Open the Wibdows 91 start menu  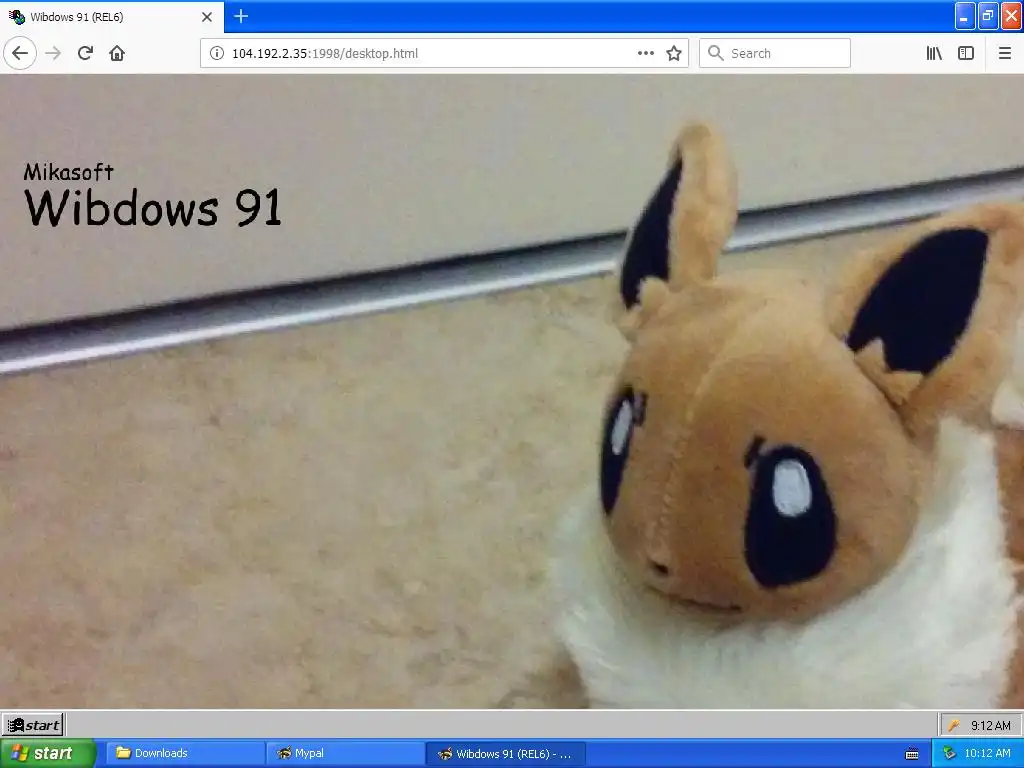[33, 725]
